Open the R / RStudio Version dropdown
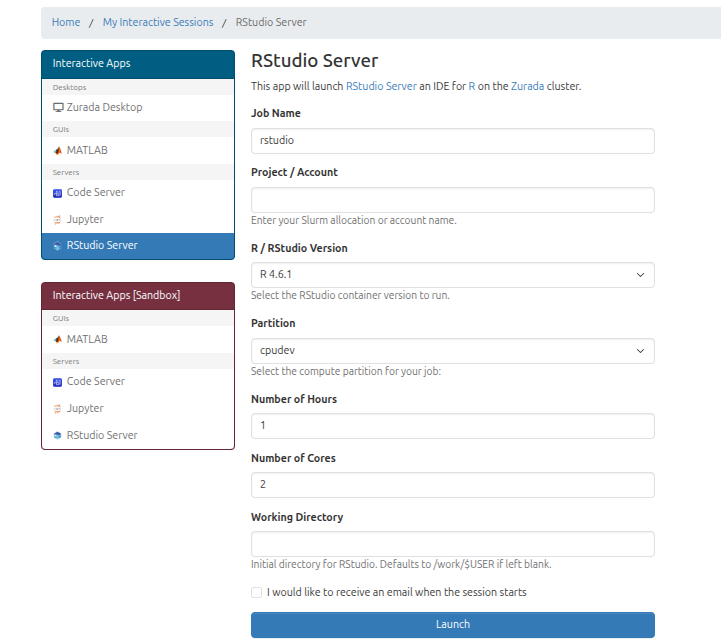721x644 pixels. tap(452, 275)
